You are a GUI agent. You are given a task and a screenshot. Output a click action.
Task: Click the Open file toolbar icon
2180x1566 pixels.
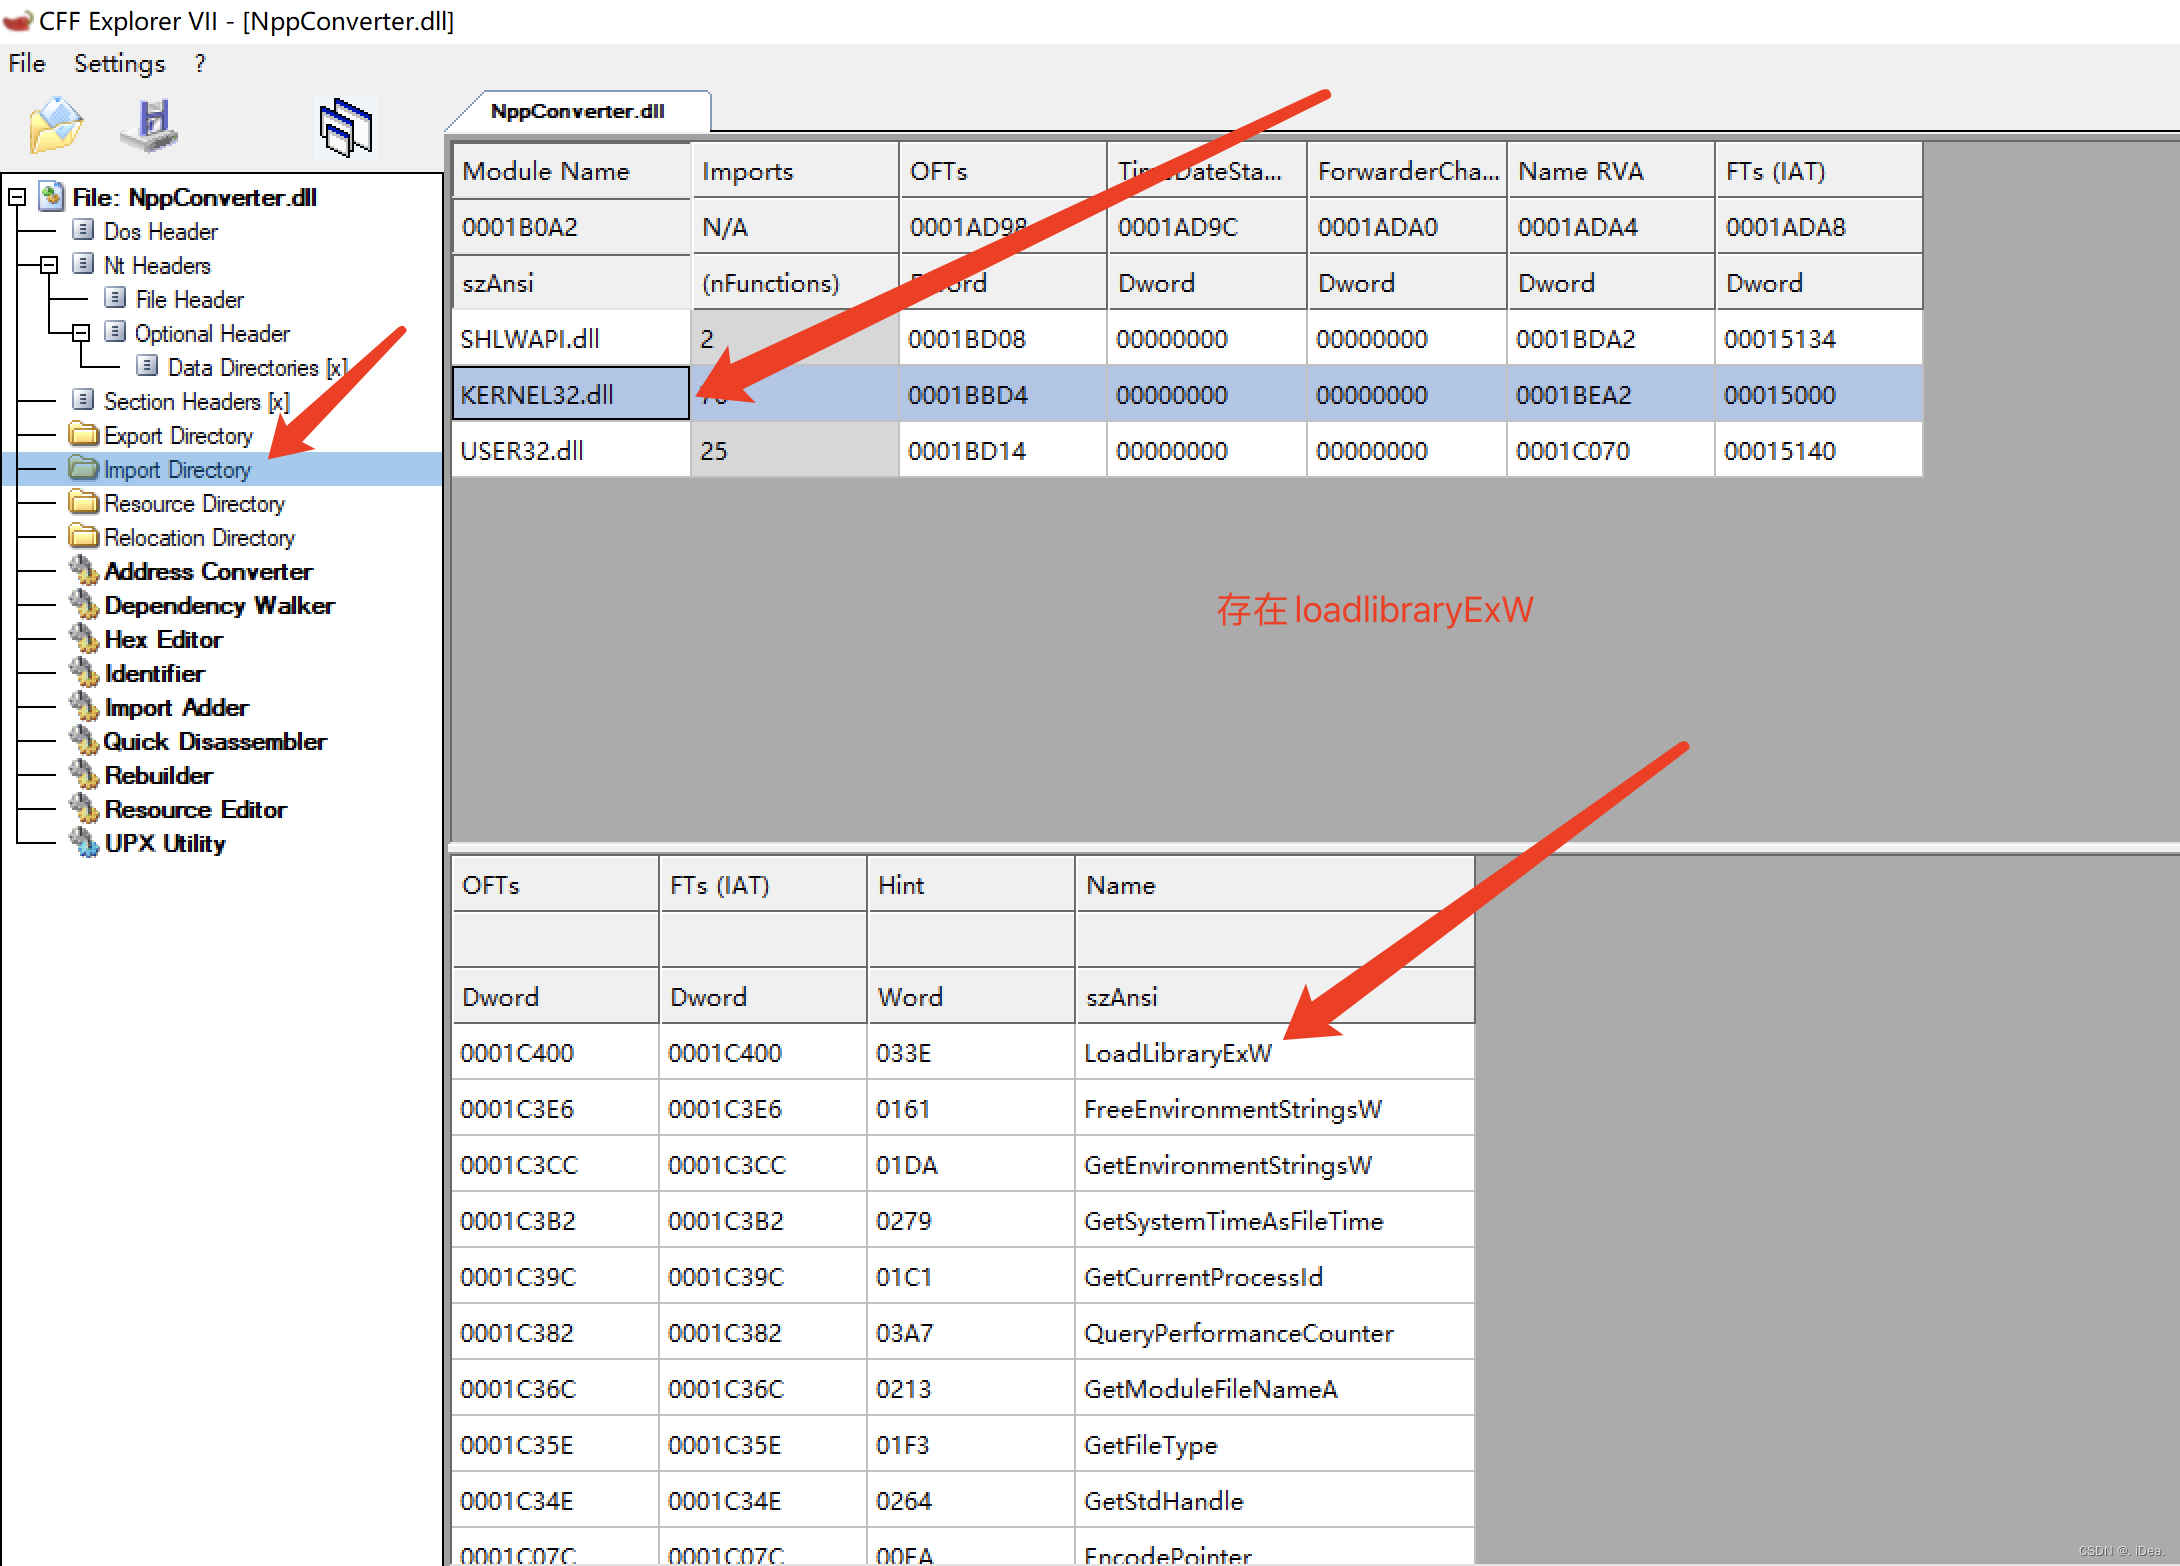tap(55, 126)
